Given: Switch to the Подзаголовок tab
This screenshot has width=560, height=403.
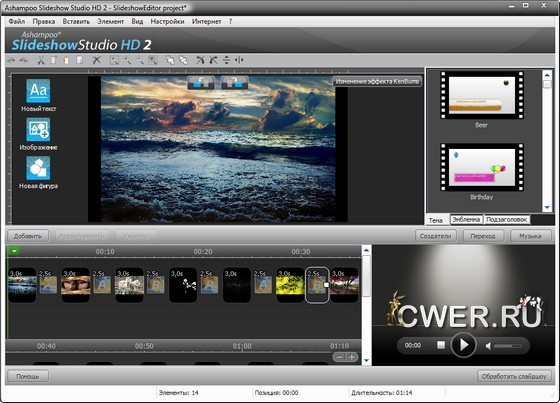Looking at the screenshot, I should pyautogui.click(x=507, y=219).
